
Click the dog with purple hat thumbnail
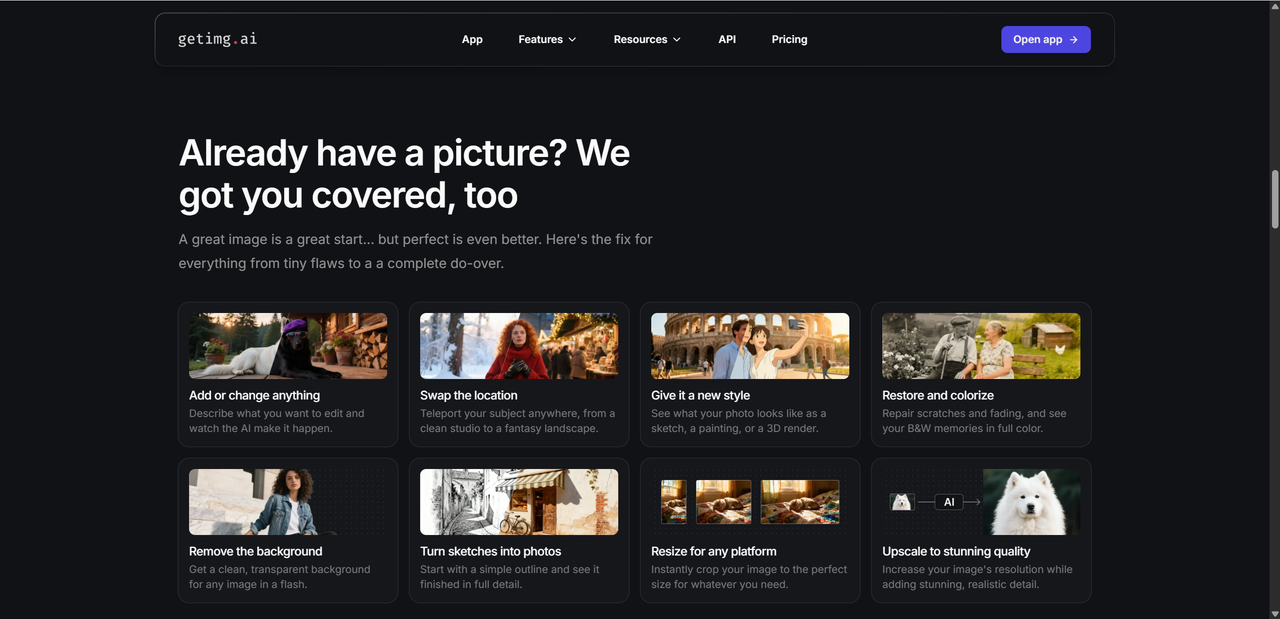tap(288, 346)
